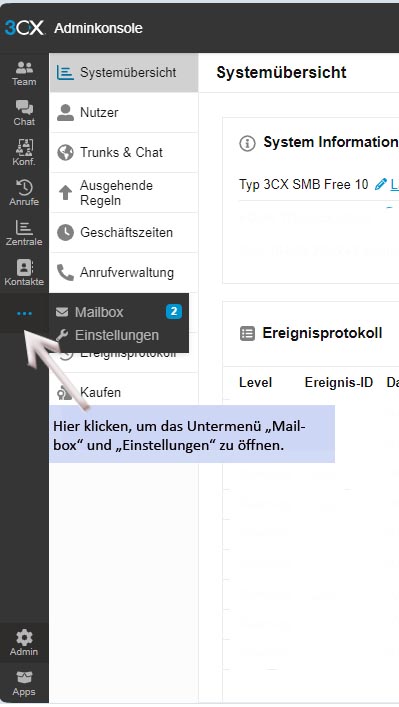399x707 pixels.
Task: Open the Kontakte contacts icon
Action: pyautogui.click(x=24, y=273)
